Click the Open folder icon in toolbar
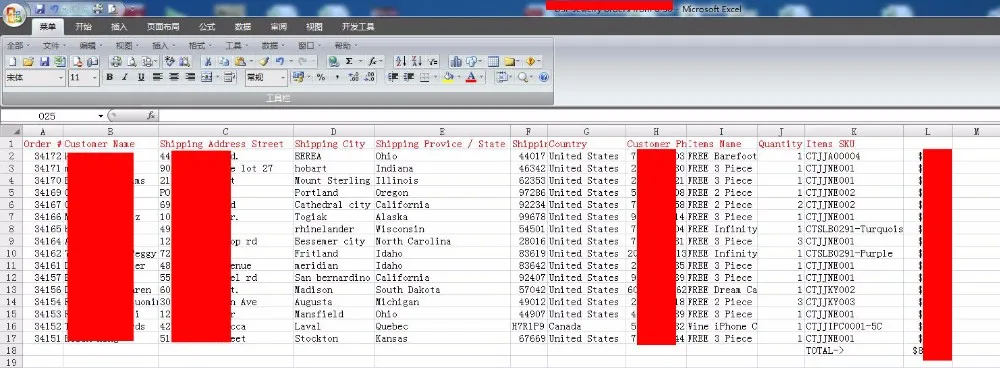Image resolution: width=1000 pixels, height=368 pixels. click(x=28, y=62)
